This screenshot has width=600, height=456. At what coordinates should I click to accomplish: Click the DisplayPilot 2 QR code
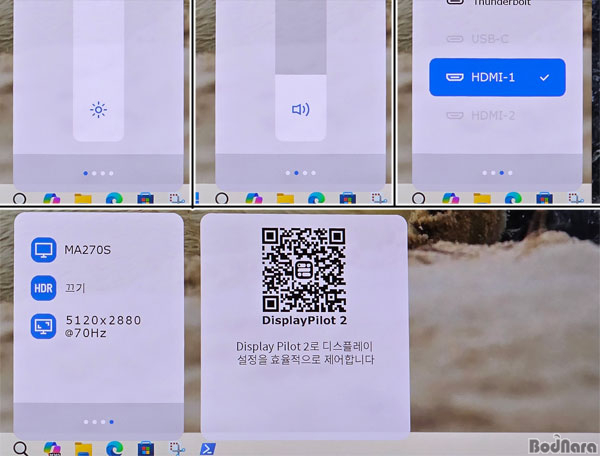pyautogui.click(x=304, y=270)
